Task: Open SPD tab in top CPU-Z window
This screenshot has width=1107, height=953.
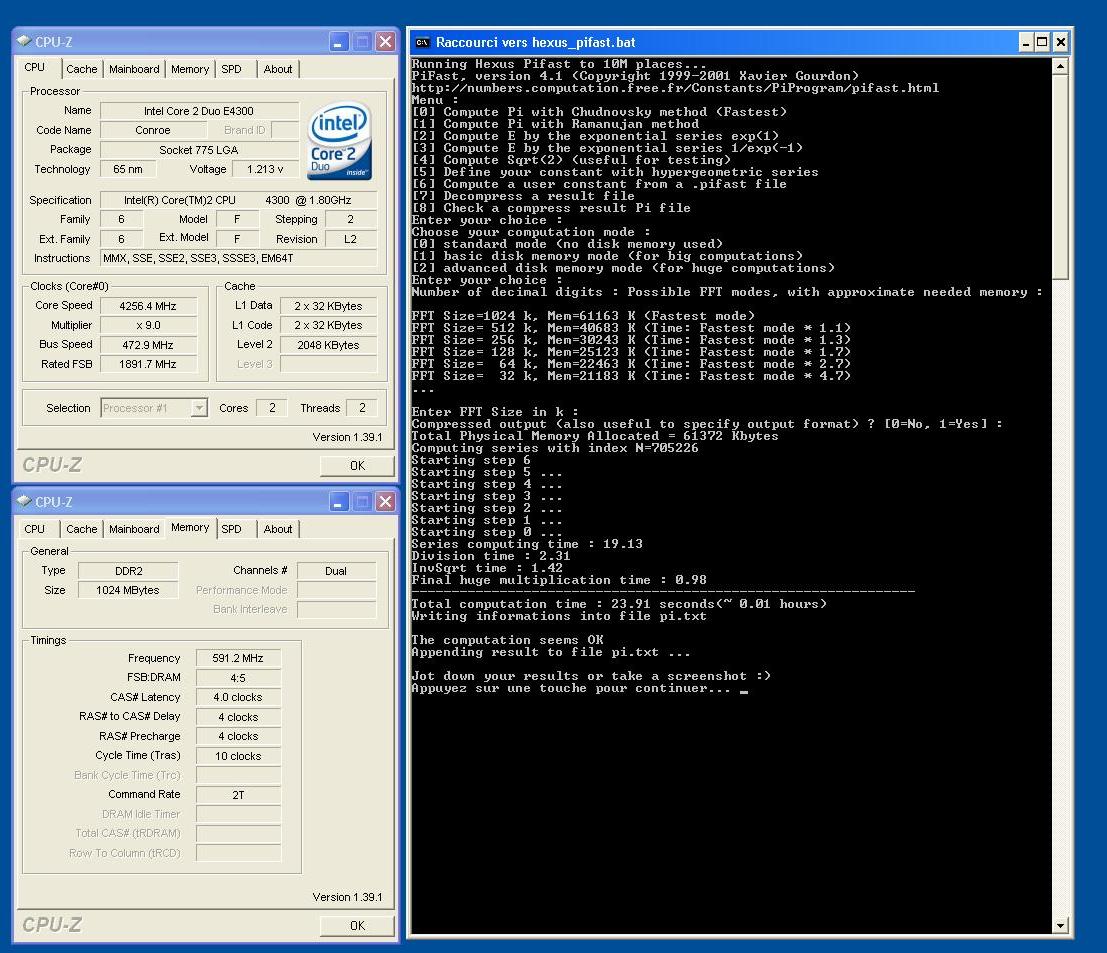Action: (232, 69)
